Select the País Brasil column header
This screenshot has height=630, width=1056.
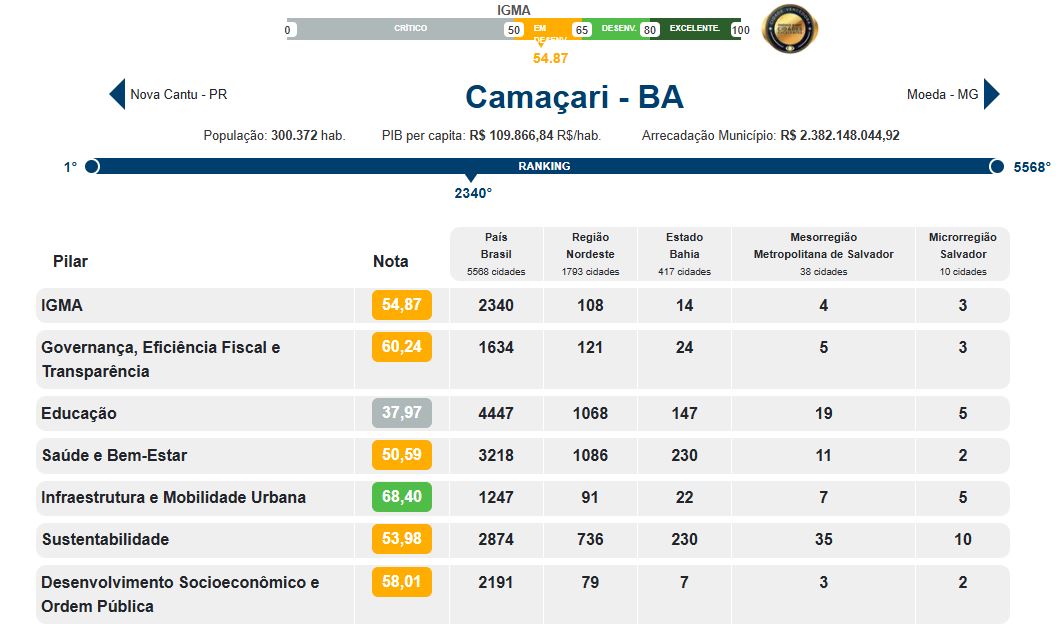[x=496, y=254]
